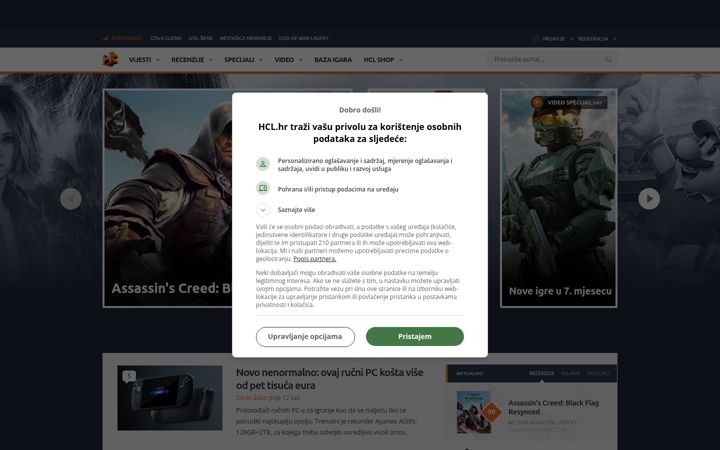Click the device storage icon
The image size is (720, 450).
[263, 188]
